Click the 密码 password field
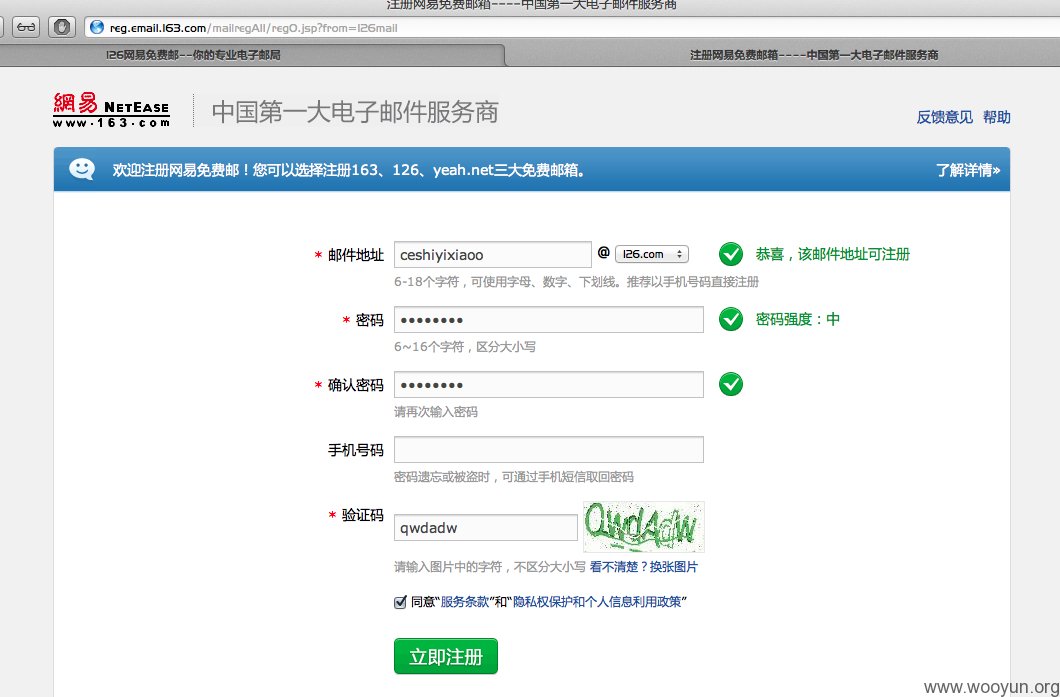 click(549, 320)
